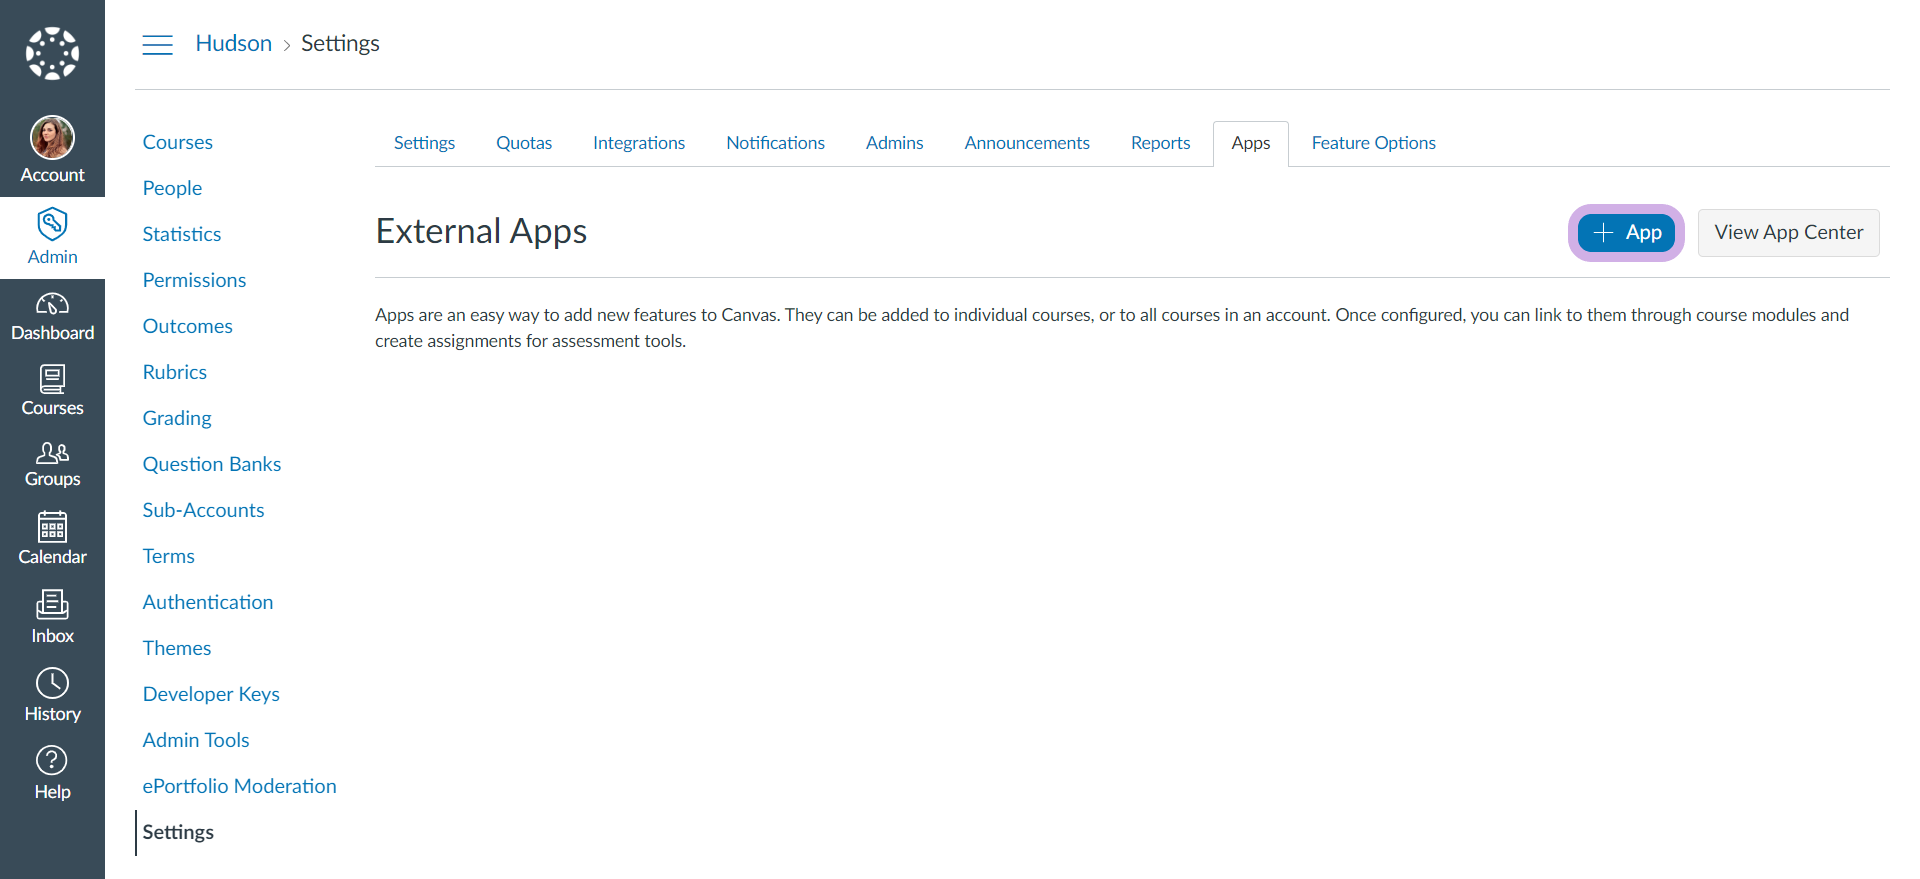Image resolution: width=1920 pixels, height=879 pixels.
Task: Open Permissions in account menu
Action: (194, 280)
